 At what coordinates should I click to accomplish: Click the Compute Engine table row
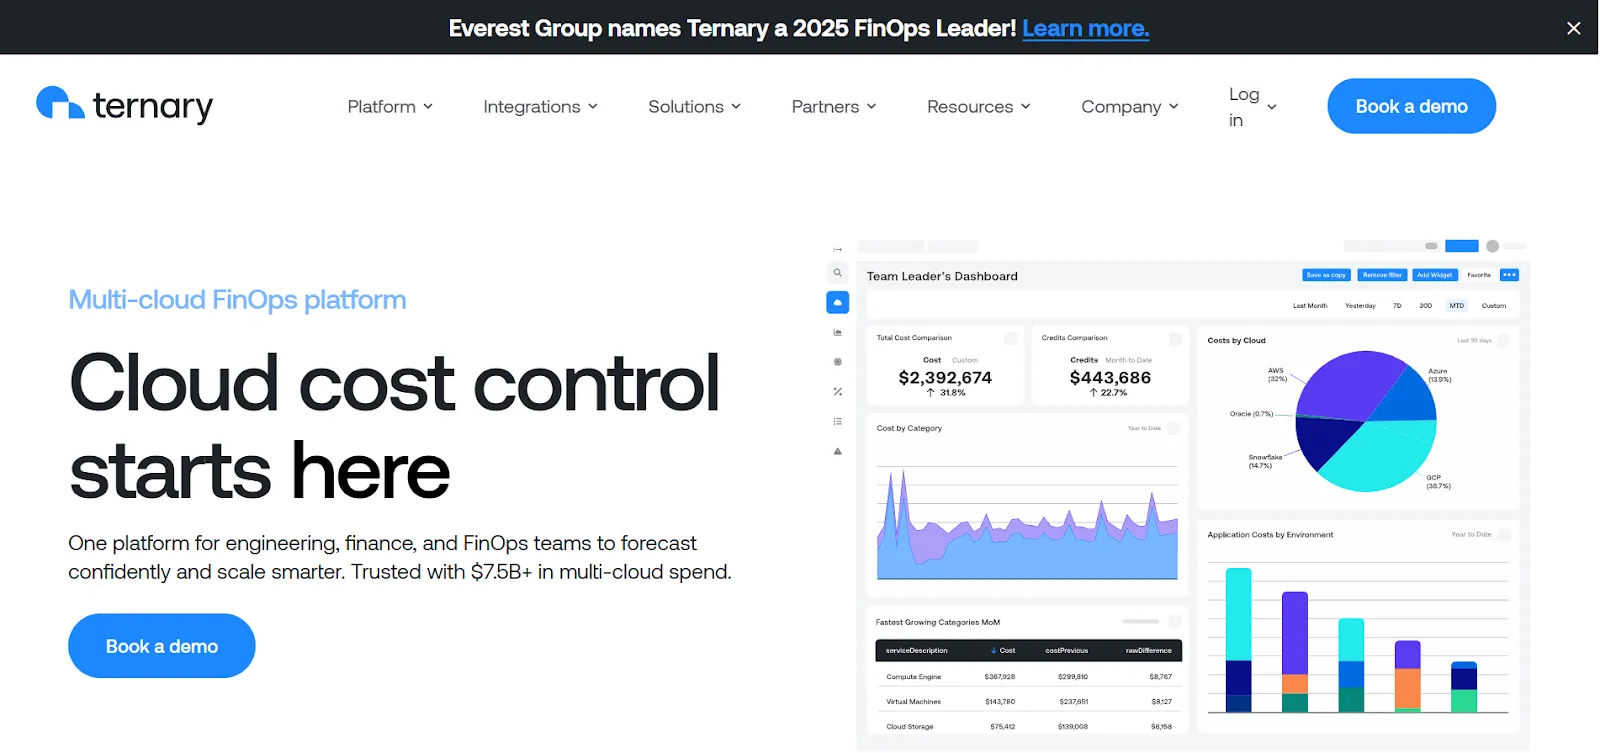pyautogui.click(x=1028, y=677)
